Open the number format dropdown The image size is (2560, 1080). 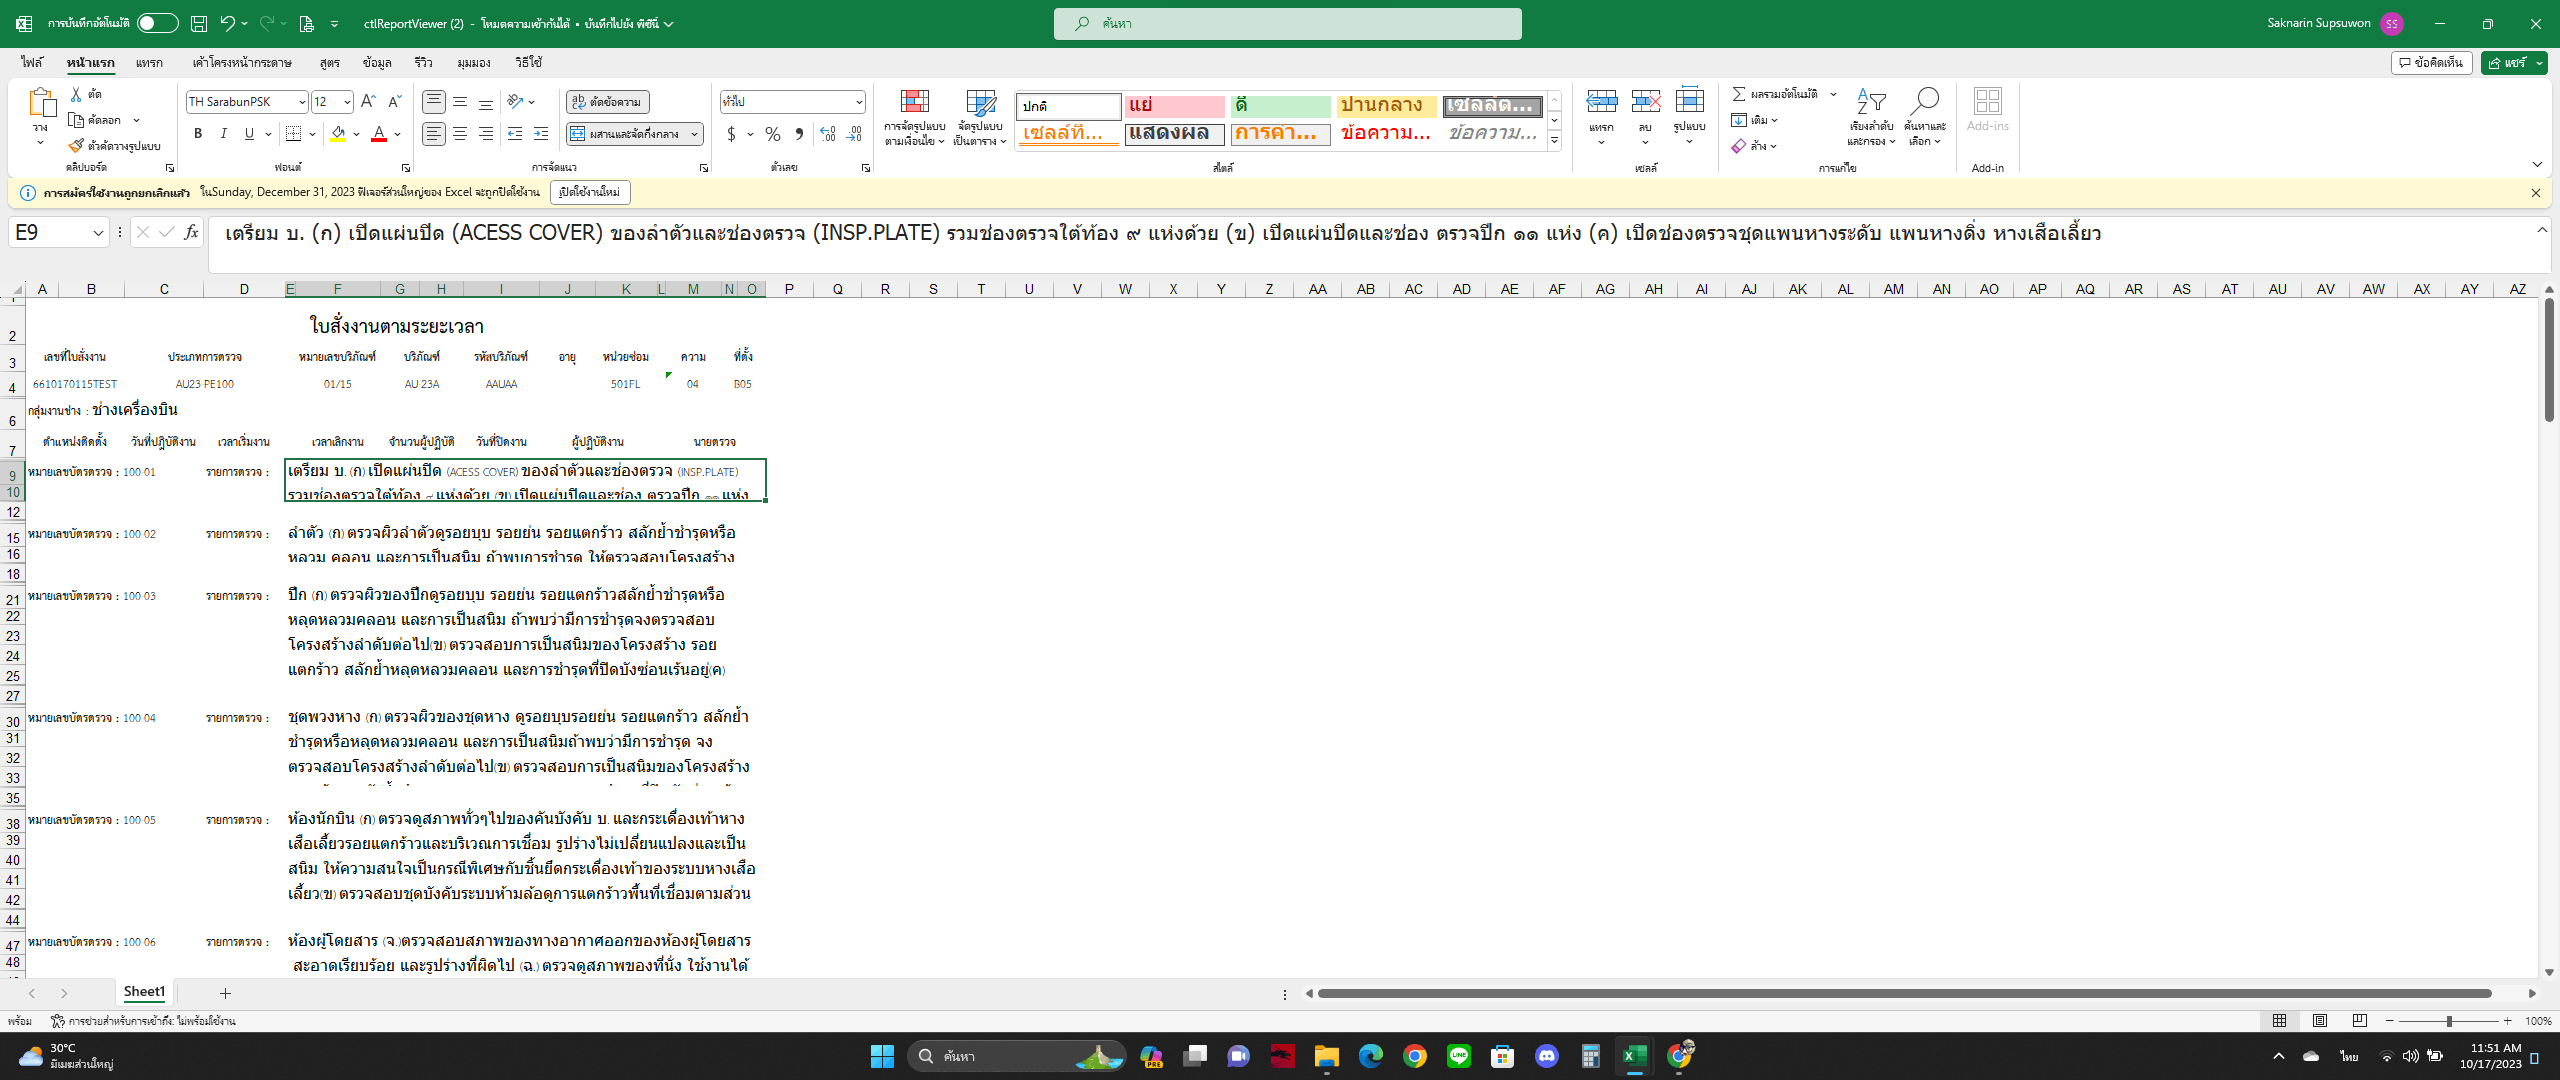tap(858, 102)
